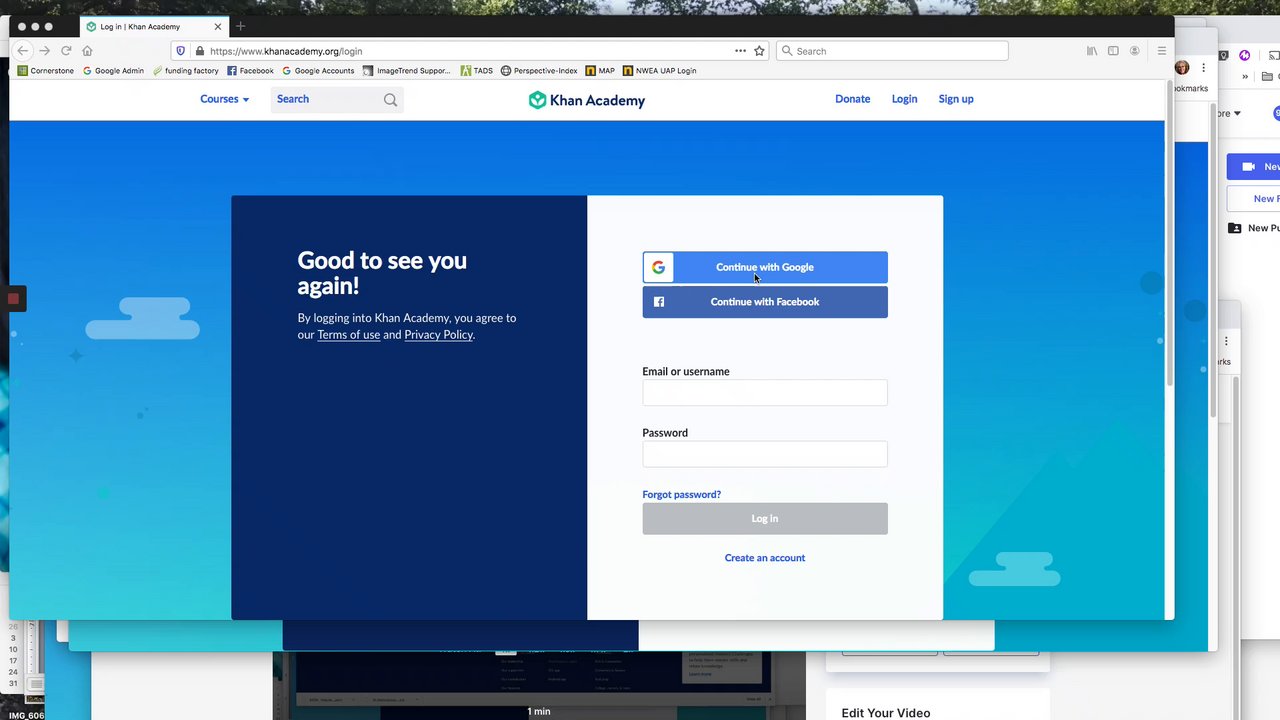
Task: Open the page actions three-dot menu in the address bar
Action: [740, 51]
